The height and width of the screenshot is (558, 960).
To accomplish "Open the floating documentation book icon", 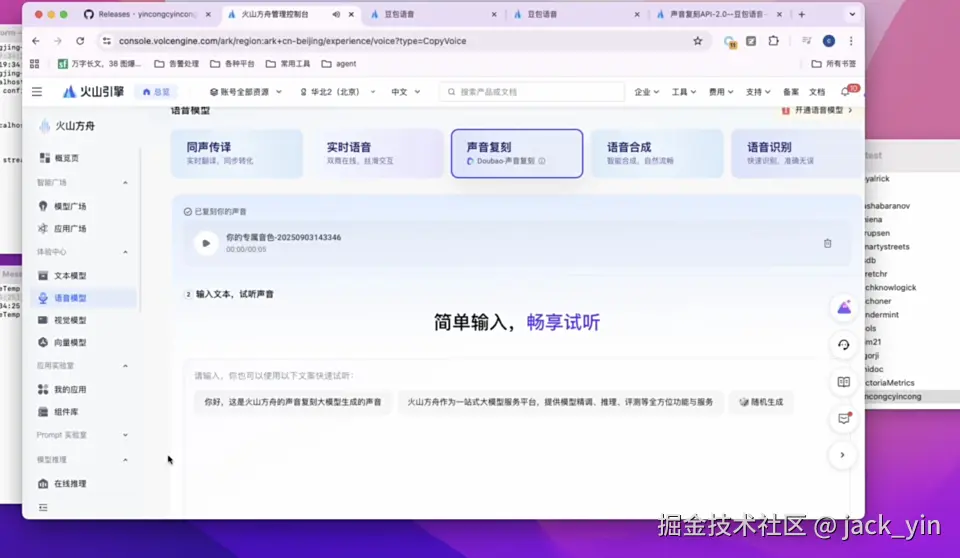I will pos(844,382).
